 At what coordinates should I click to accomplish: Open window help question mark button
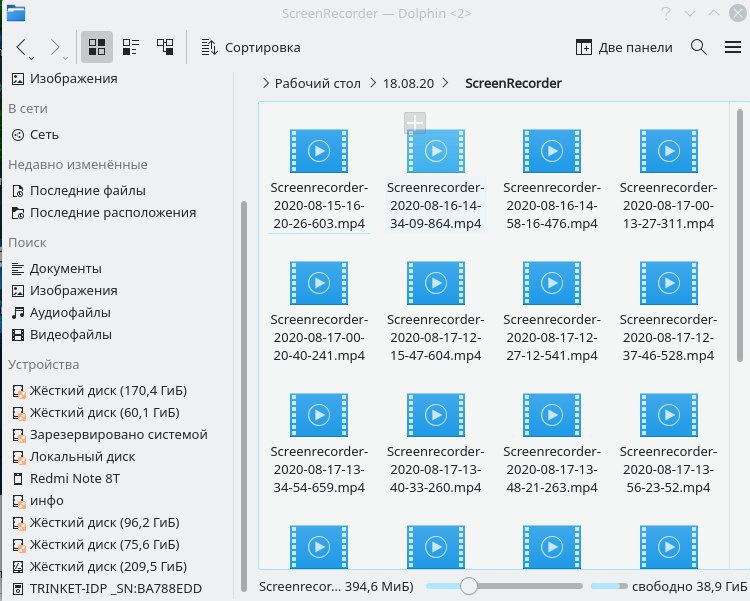click(666, 13)
